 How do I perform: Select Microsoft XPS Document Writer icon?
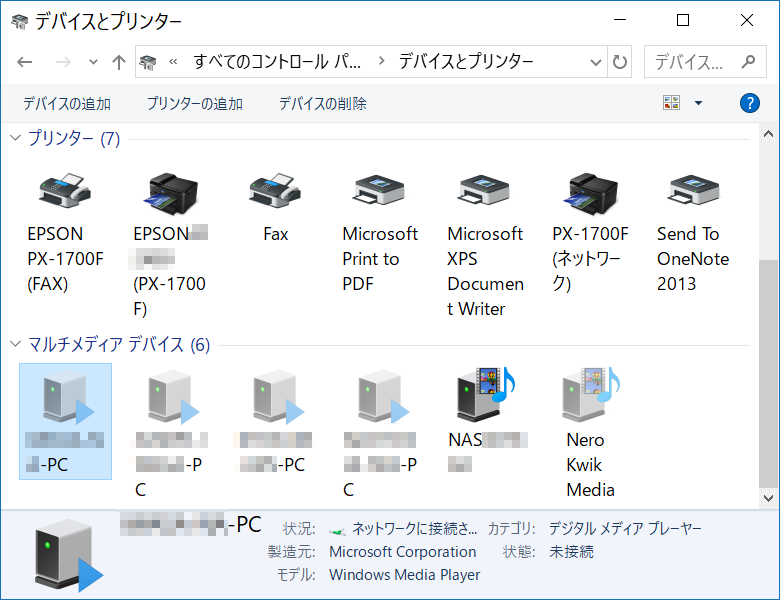[484, 190]
